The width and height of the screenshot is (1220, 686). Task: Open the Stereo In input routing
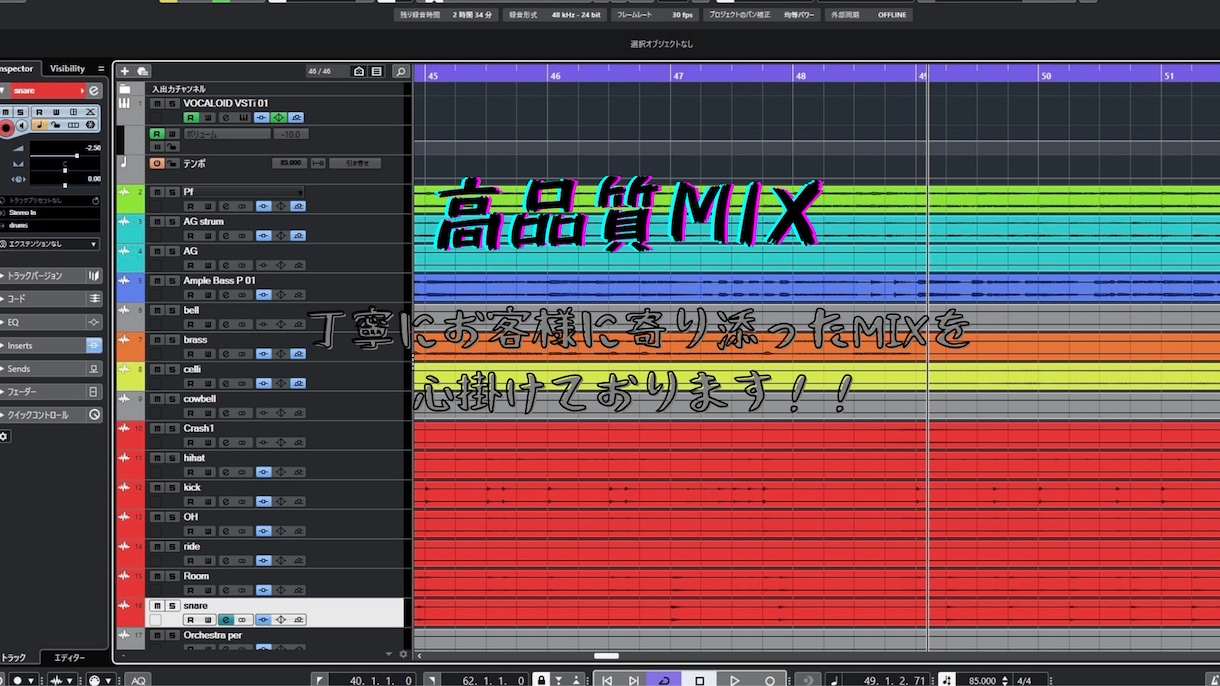[x=50, y=212]
